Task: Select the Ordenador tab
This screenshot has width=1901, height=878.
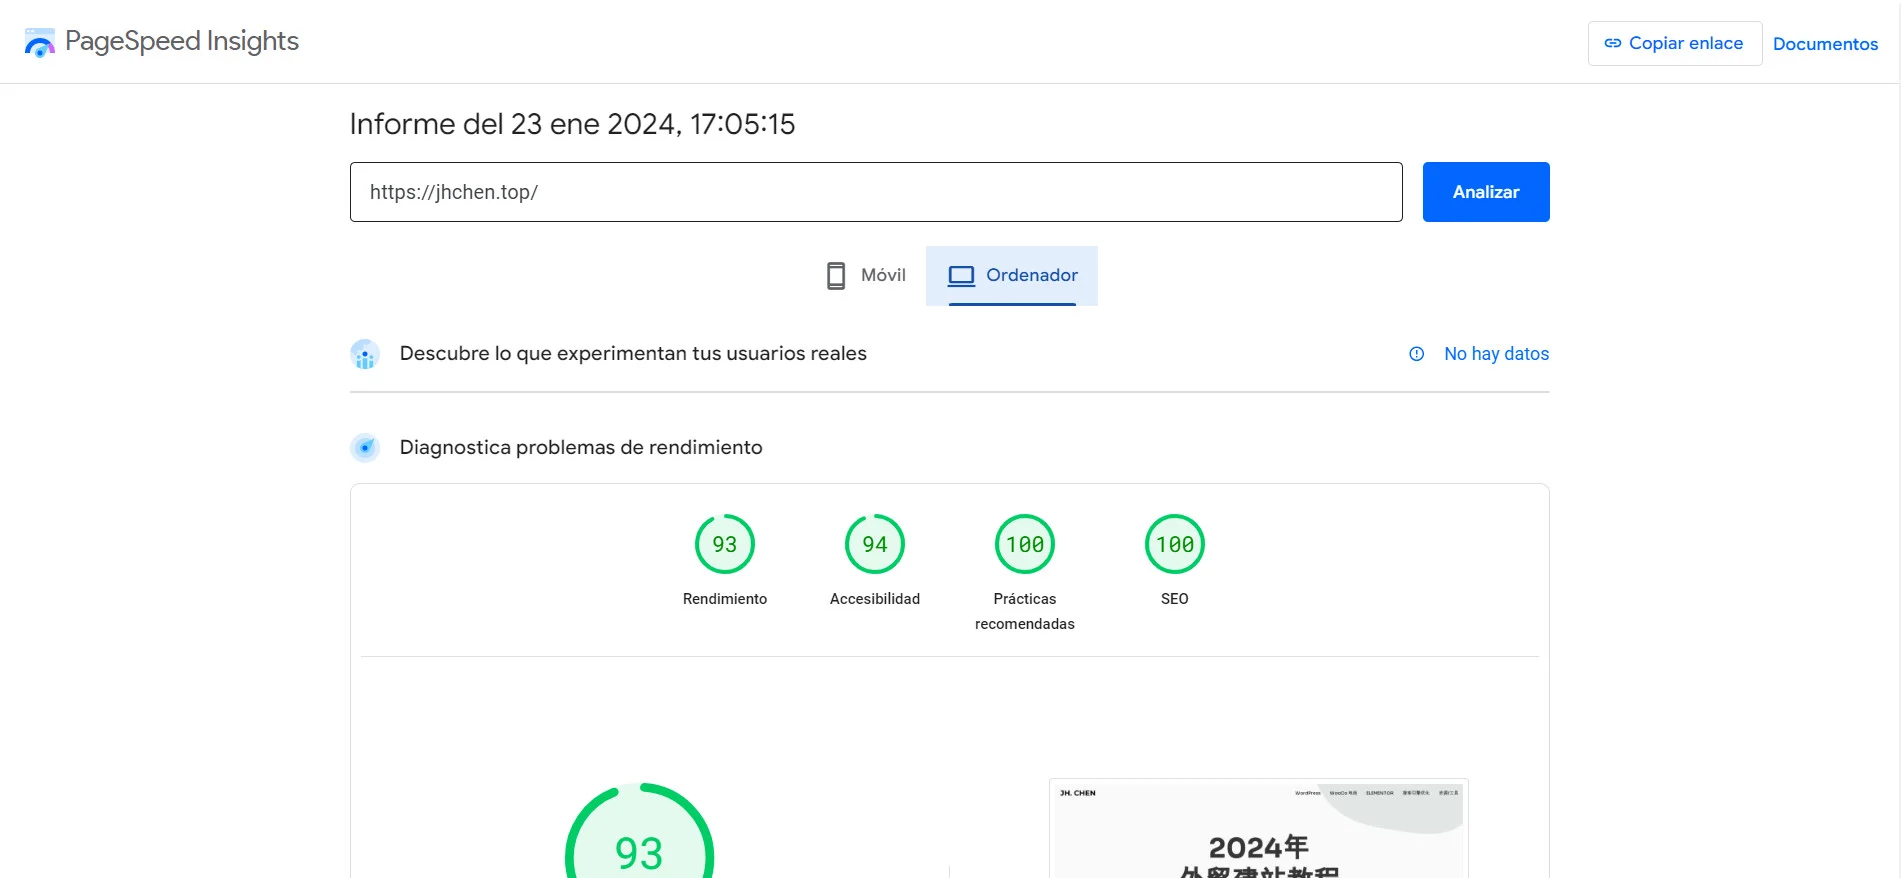Action: pyautogui.click(x=1012, y=275)
